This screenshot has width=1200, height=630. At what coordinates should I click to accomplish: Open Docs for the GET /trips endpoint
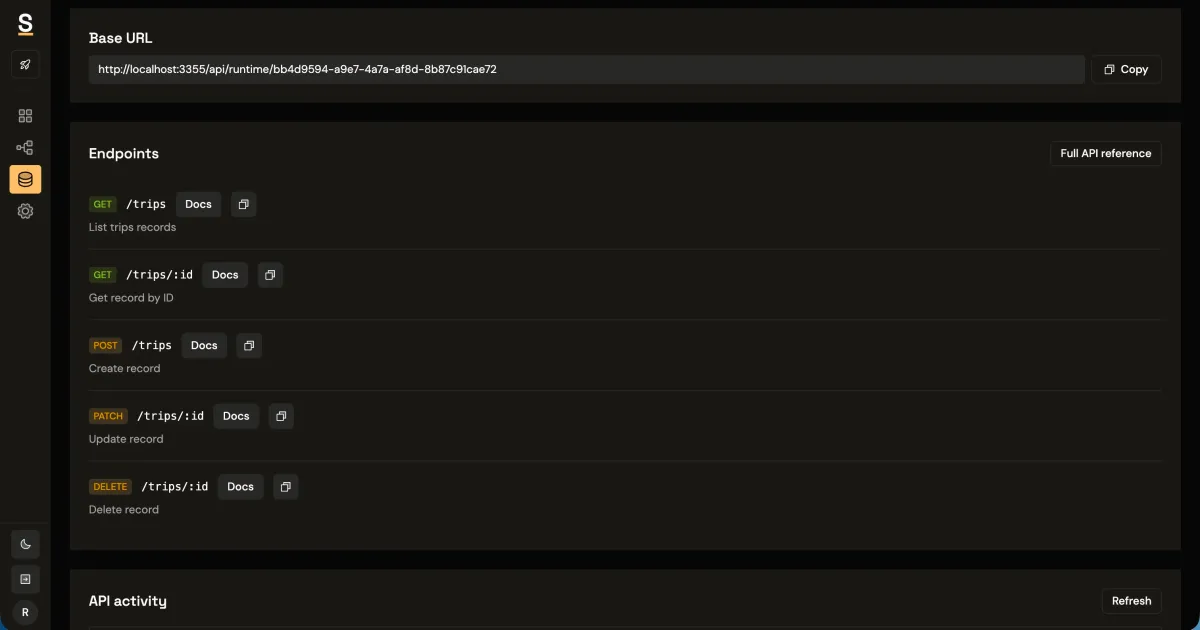[x=198, y=204]
